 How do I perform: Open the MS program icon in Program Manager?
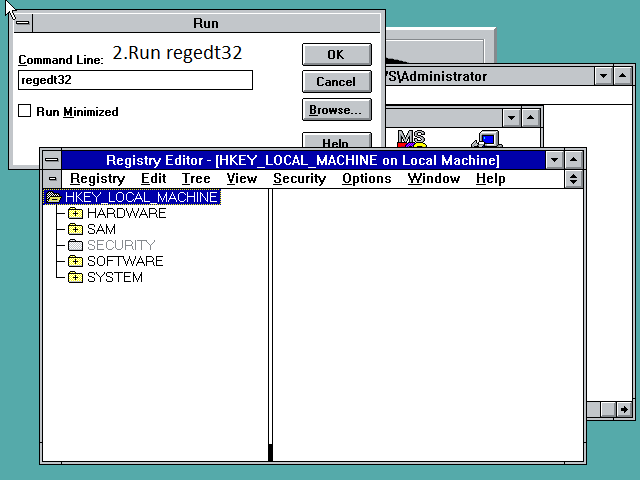coord(412,138)
